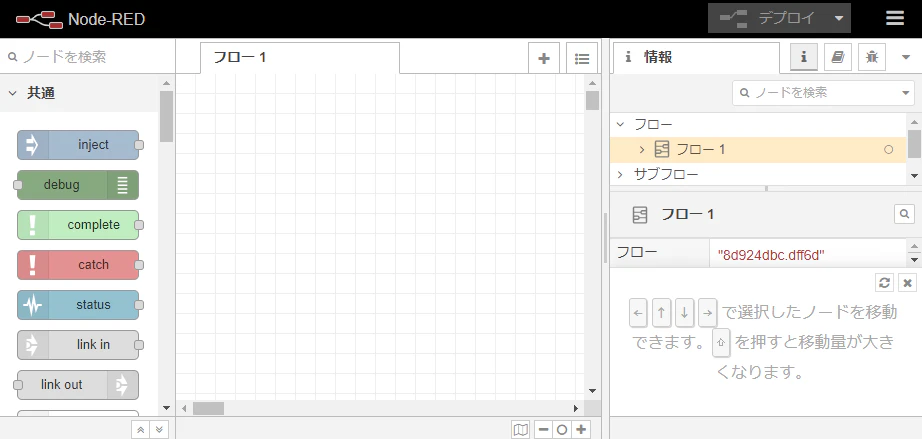Screen dimensions: 922x439
Task: Click the workspace horizontal scrollbar thumb
Action: point(209,408)
